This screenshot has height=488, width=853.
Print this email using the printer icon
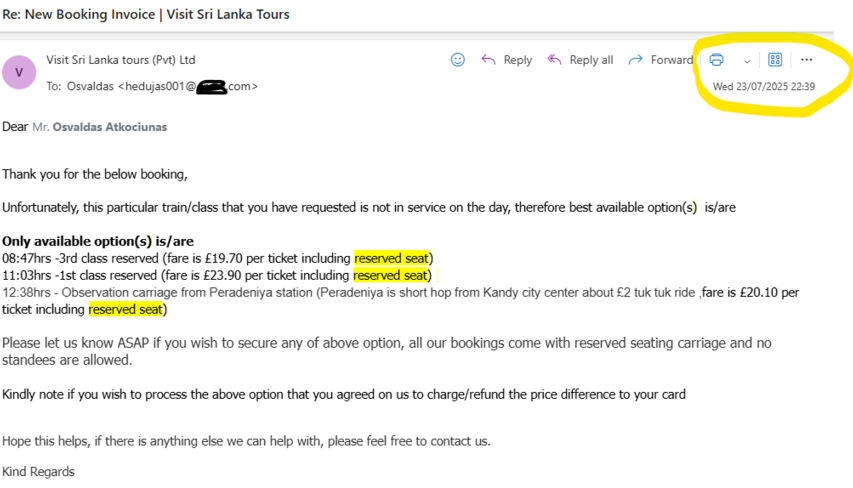coord(716,60)
